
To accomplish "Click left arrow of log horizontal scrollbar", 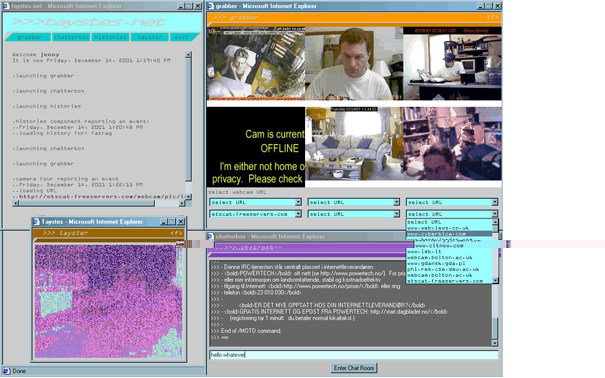I will point(16,203).
